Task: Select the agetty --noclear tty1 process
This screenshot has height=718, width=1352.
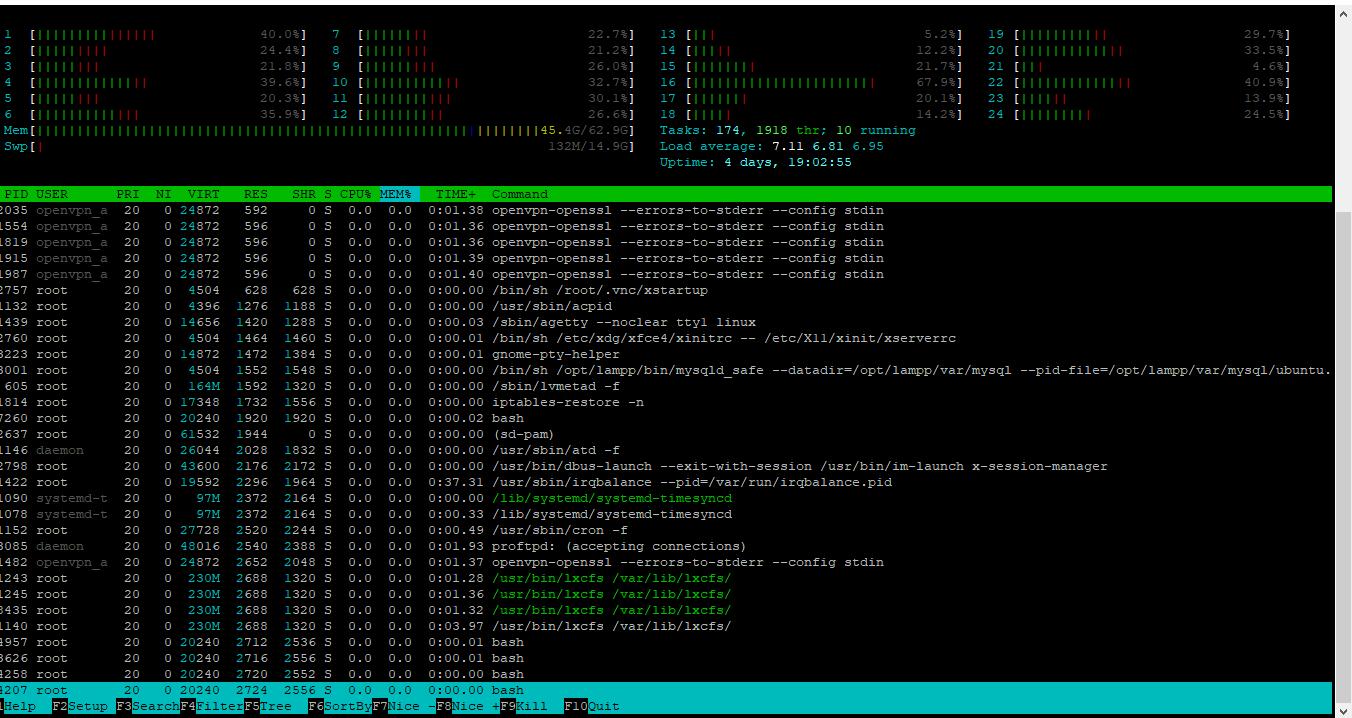Action: tap(666, 322)
